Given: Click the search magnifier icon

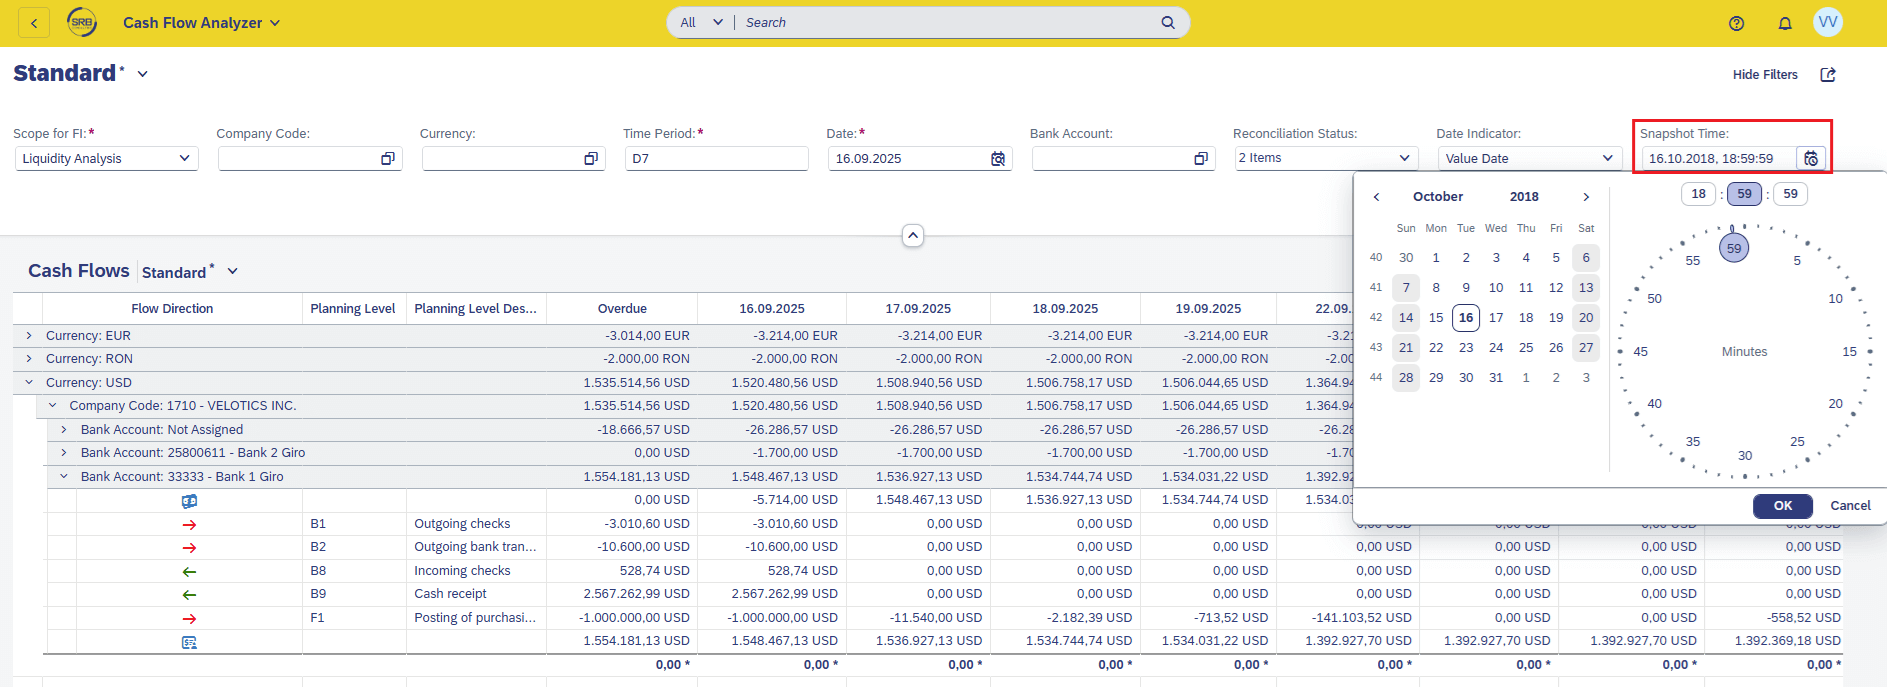Looking at the screenshot, I should click(x=1167, y=23).
